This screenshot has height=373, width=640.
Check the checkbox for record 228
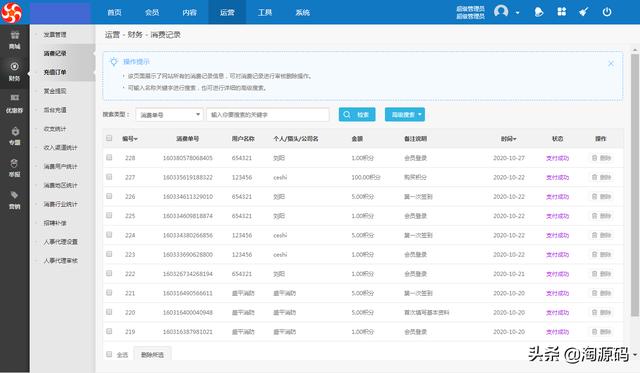click(x=109, y=157)
